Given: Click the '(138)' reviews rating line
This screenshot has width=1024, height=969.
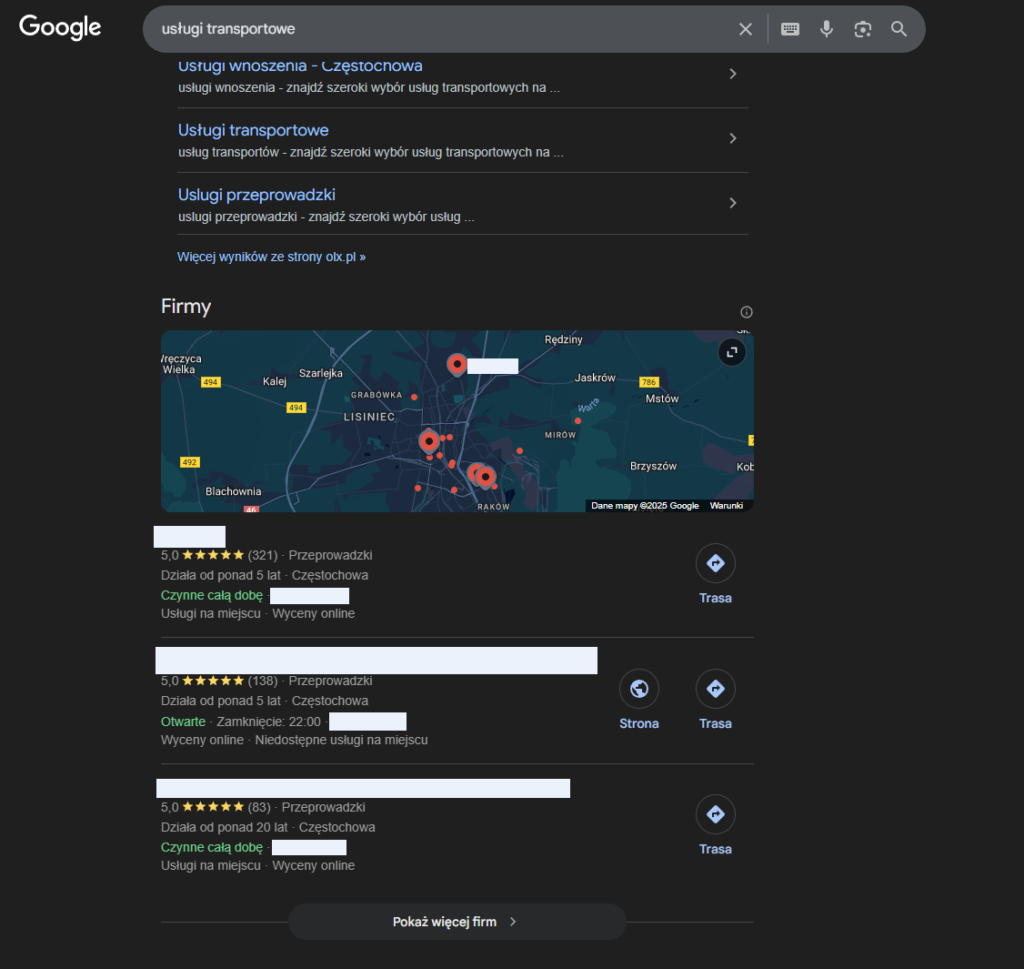Looking at the screenshot, I should 266,680.
